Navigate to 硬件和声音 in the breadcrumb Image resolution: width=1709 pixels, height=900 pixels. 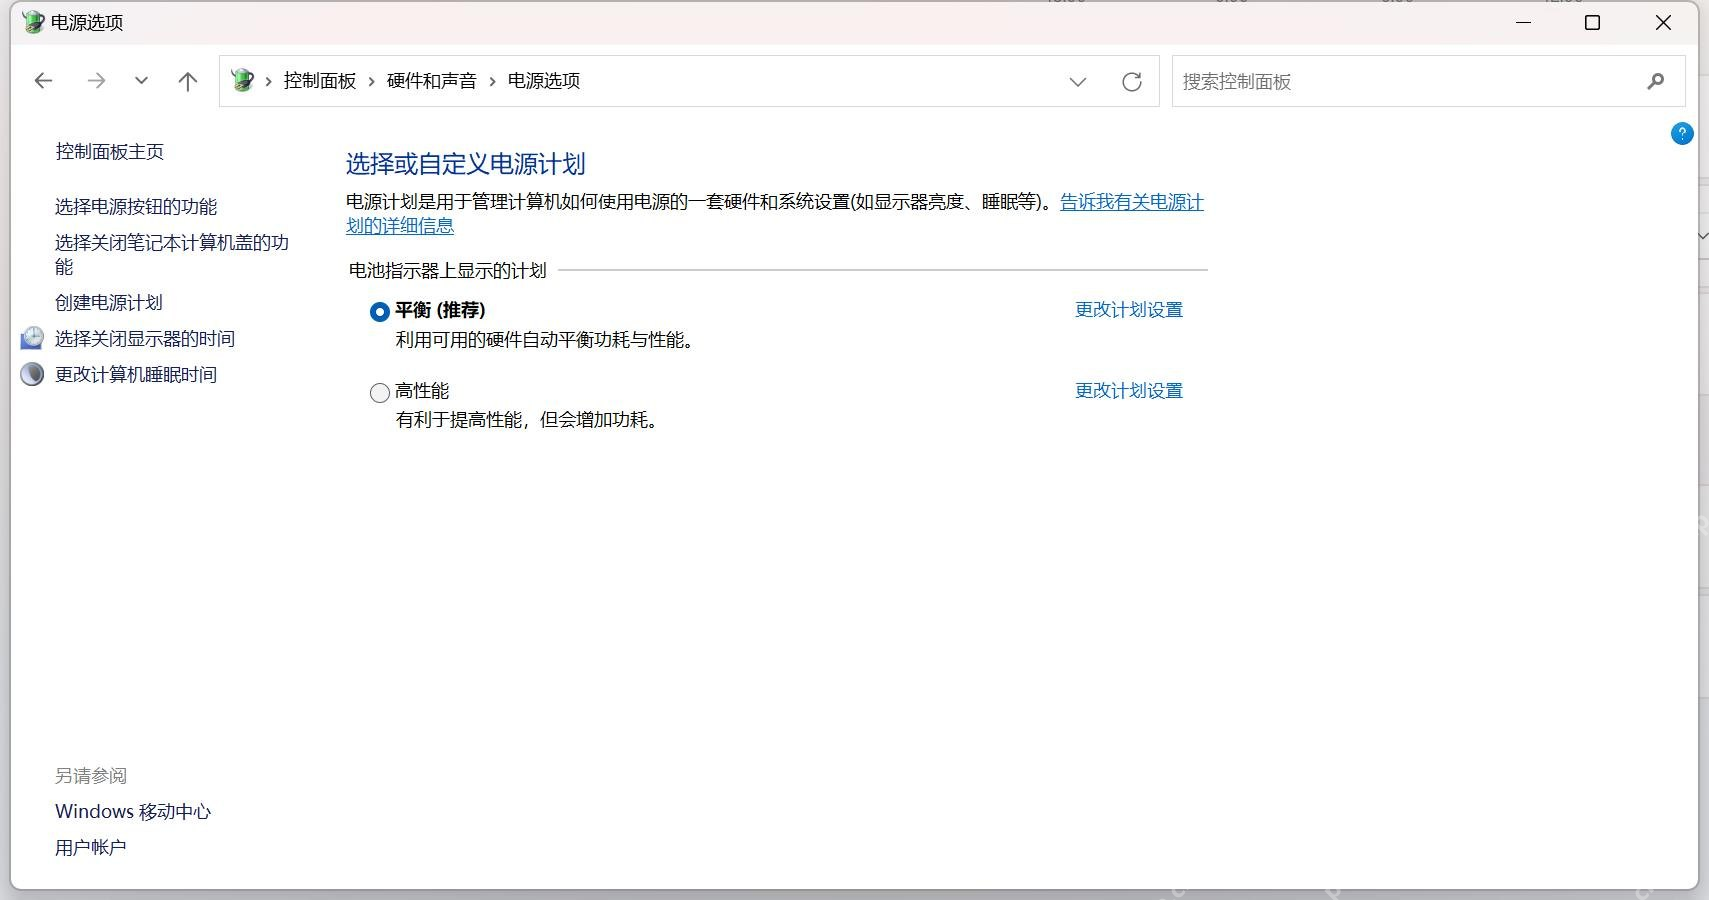[x=432, y=81]
